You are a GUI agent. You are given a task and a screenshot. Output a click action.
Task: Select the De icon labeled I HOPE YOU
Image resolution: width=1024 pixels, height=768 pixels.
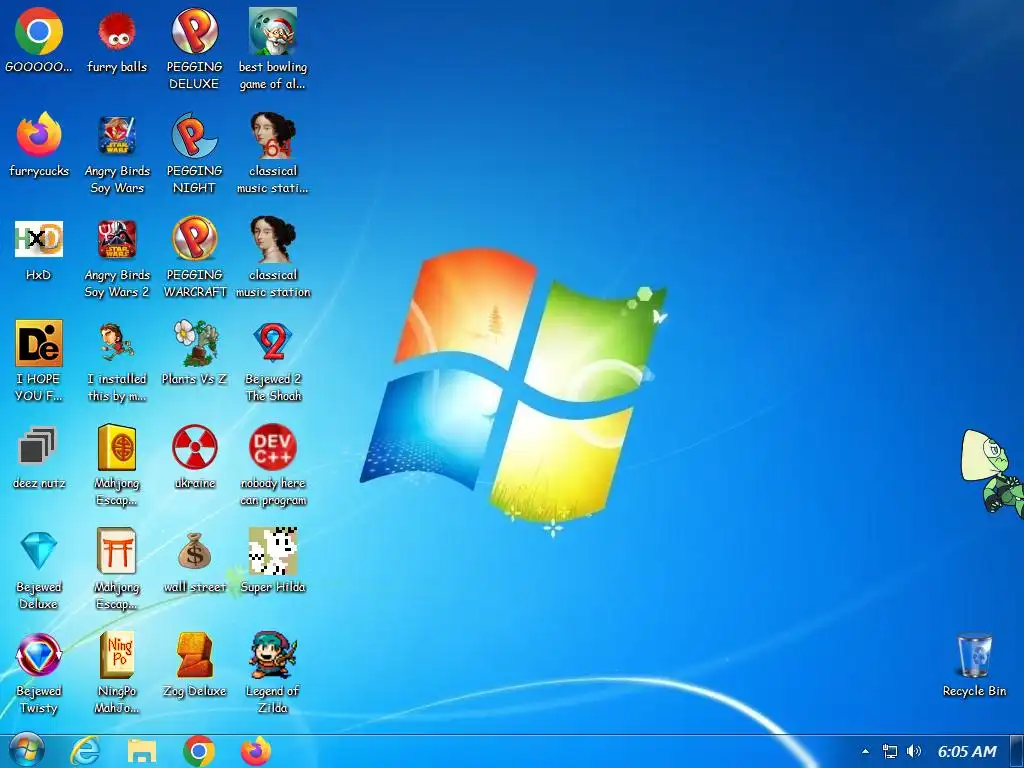[39, 343]
